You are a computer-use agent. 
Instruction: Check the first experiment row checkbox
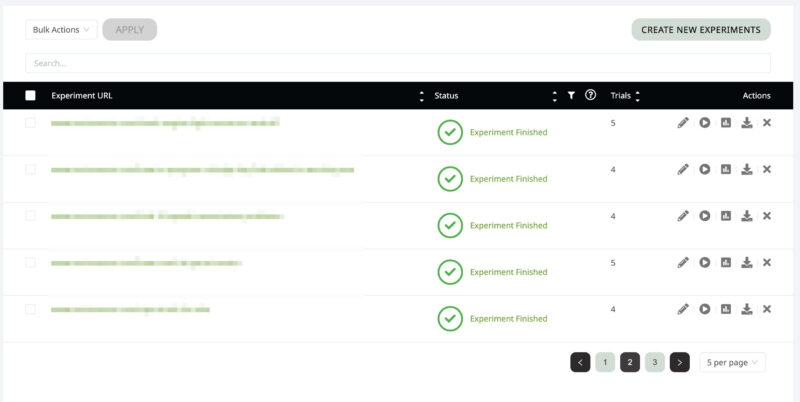(x=30, y=123)
